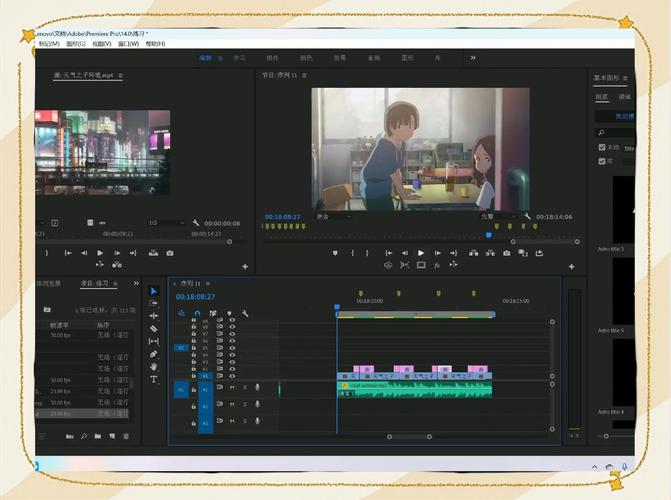Image resolution: width=671 pixels, height=500 pixels.
Task: Select the Hand tool
Action: pyautogui.click(x=154, y=367)
